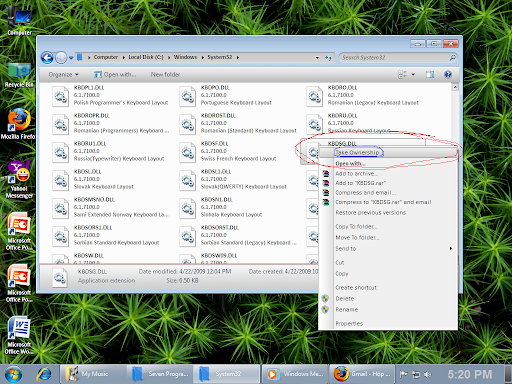Select the KBDSMSNO.DLL file icon
Screen dimensions: 512x384
60,208
